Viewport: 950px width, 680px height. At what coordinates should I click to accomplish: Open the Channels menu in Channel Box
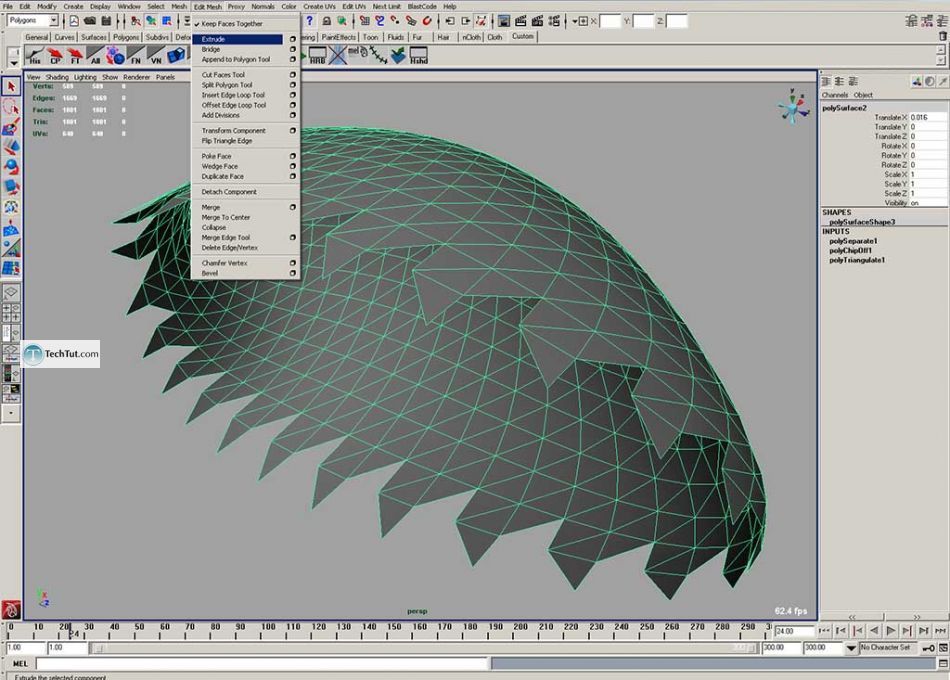point(834,95)
